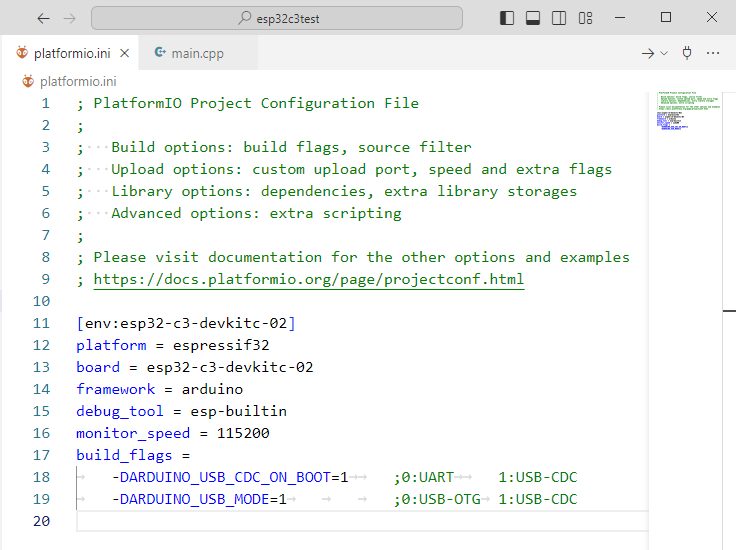Maximize the VS Code window

pyautogui.click(x=666, y=18)
